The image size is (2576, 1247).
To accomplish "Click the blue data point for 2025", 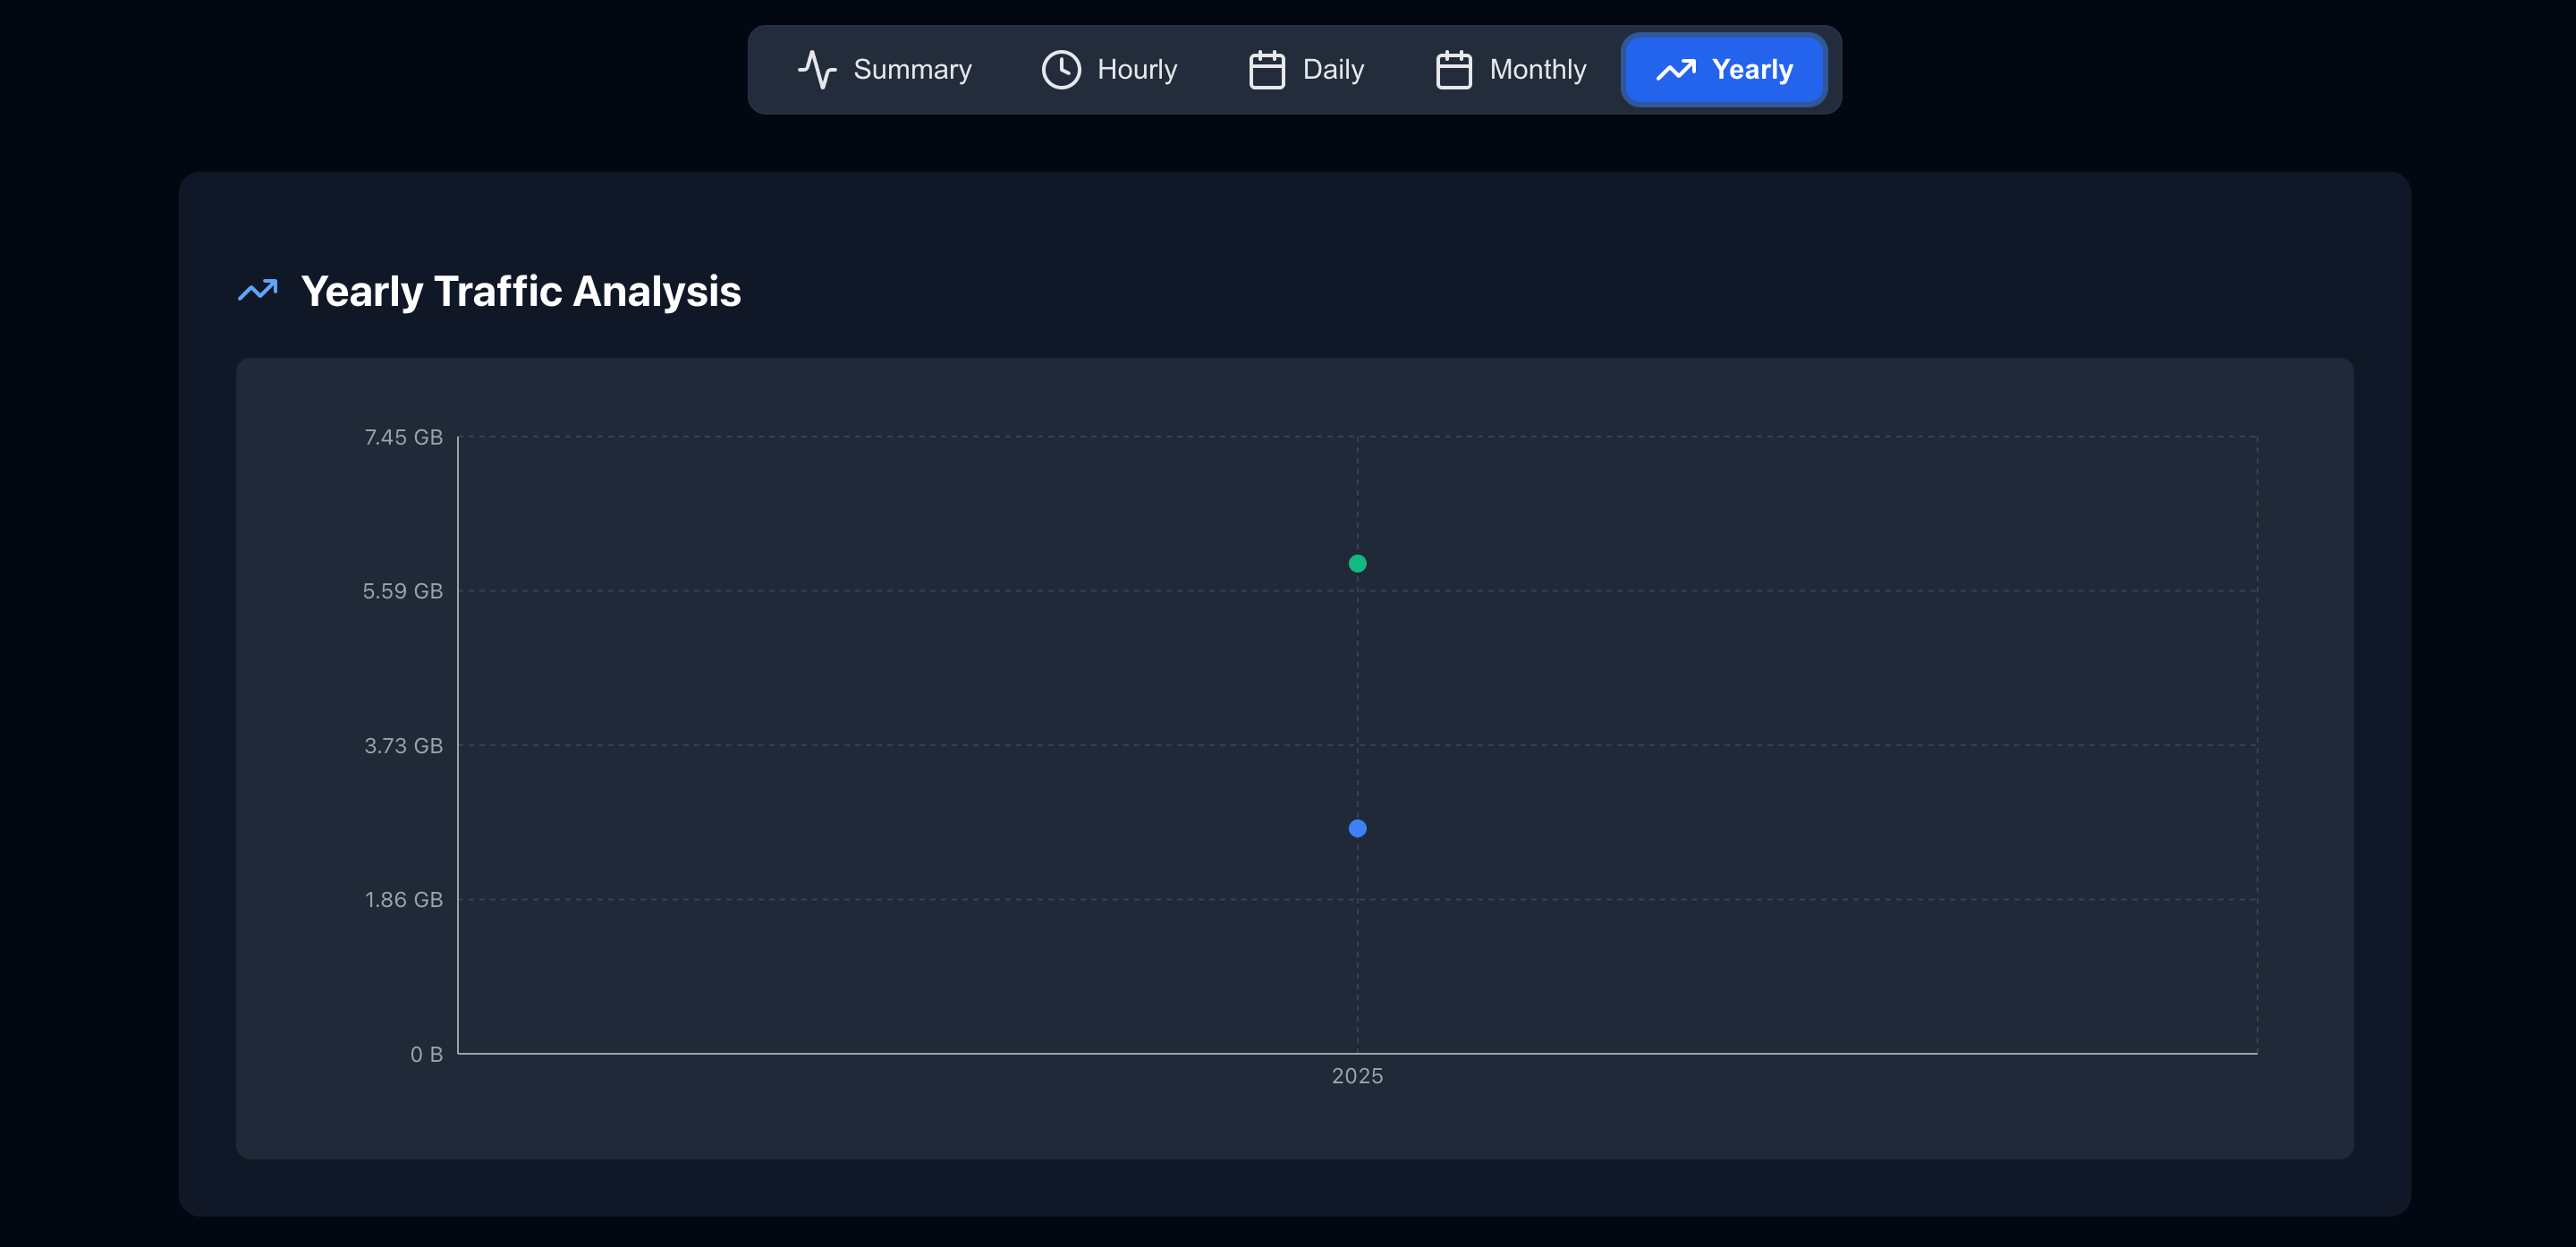I will 1357,828.
